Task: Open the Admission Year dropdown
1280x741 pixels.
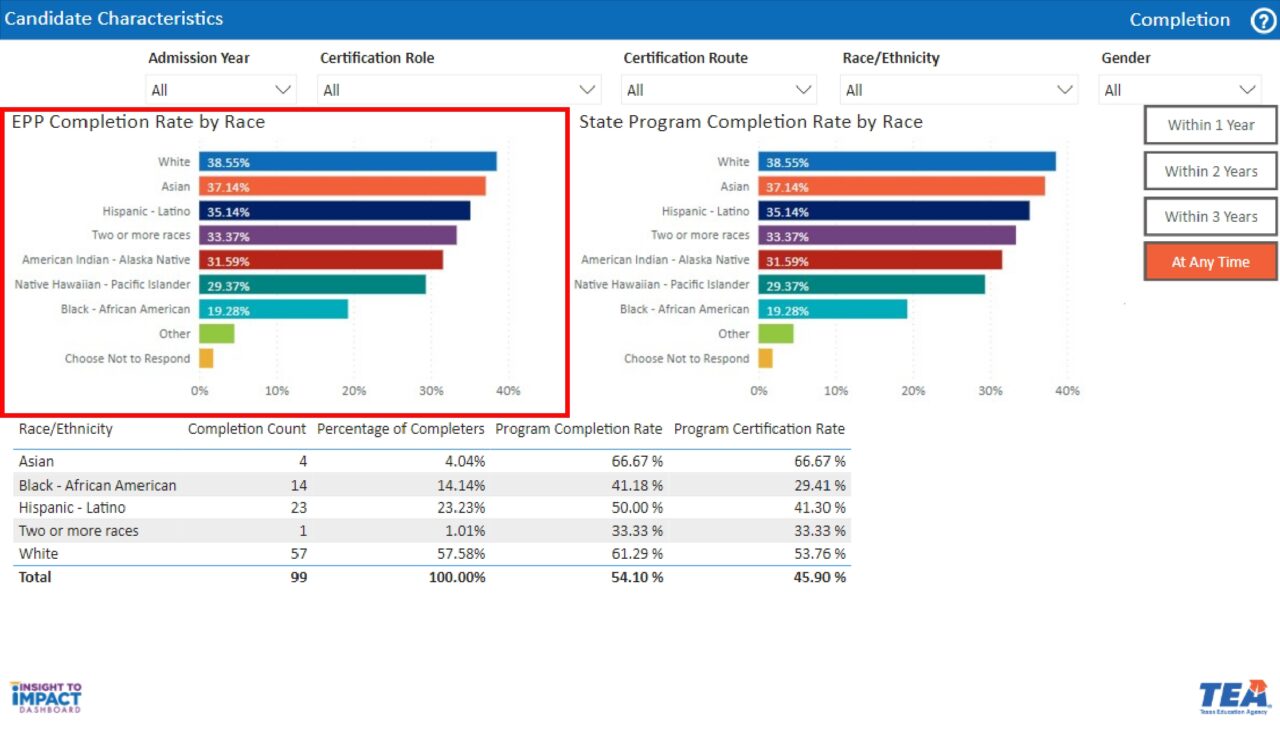Action: 221,90
